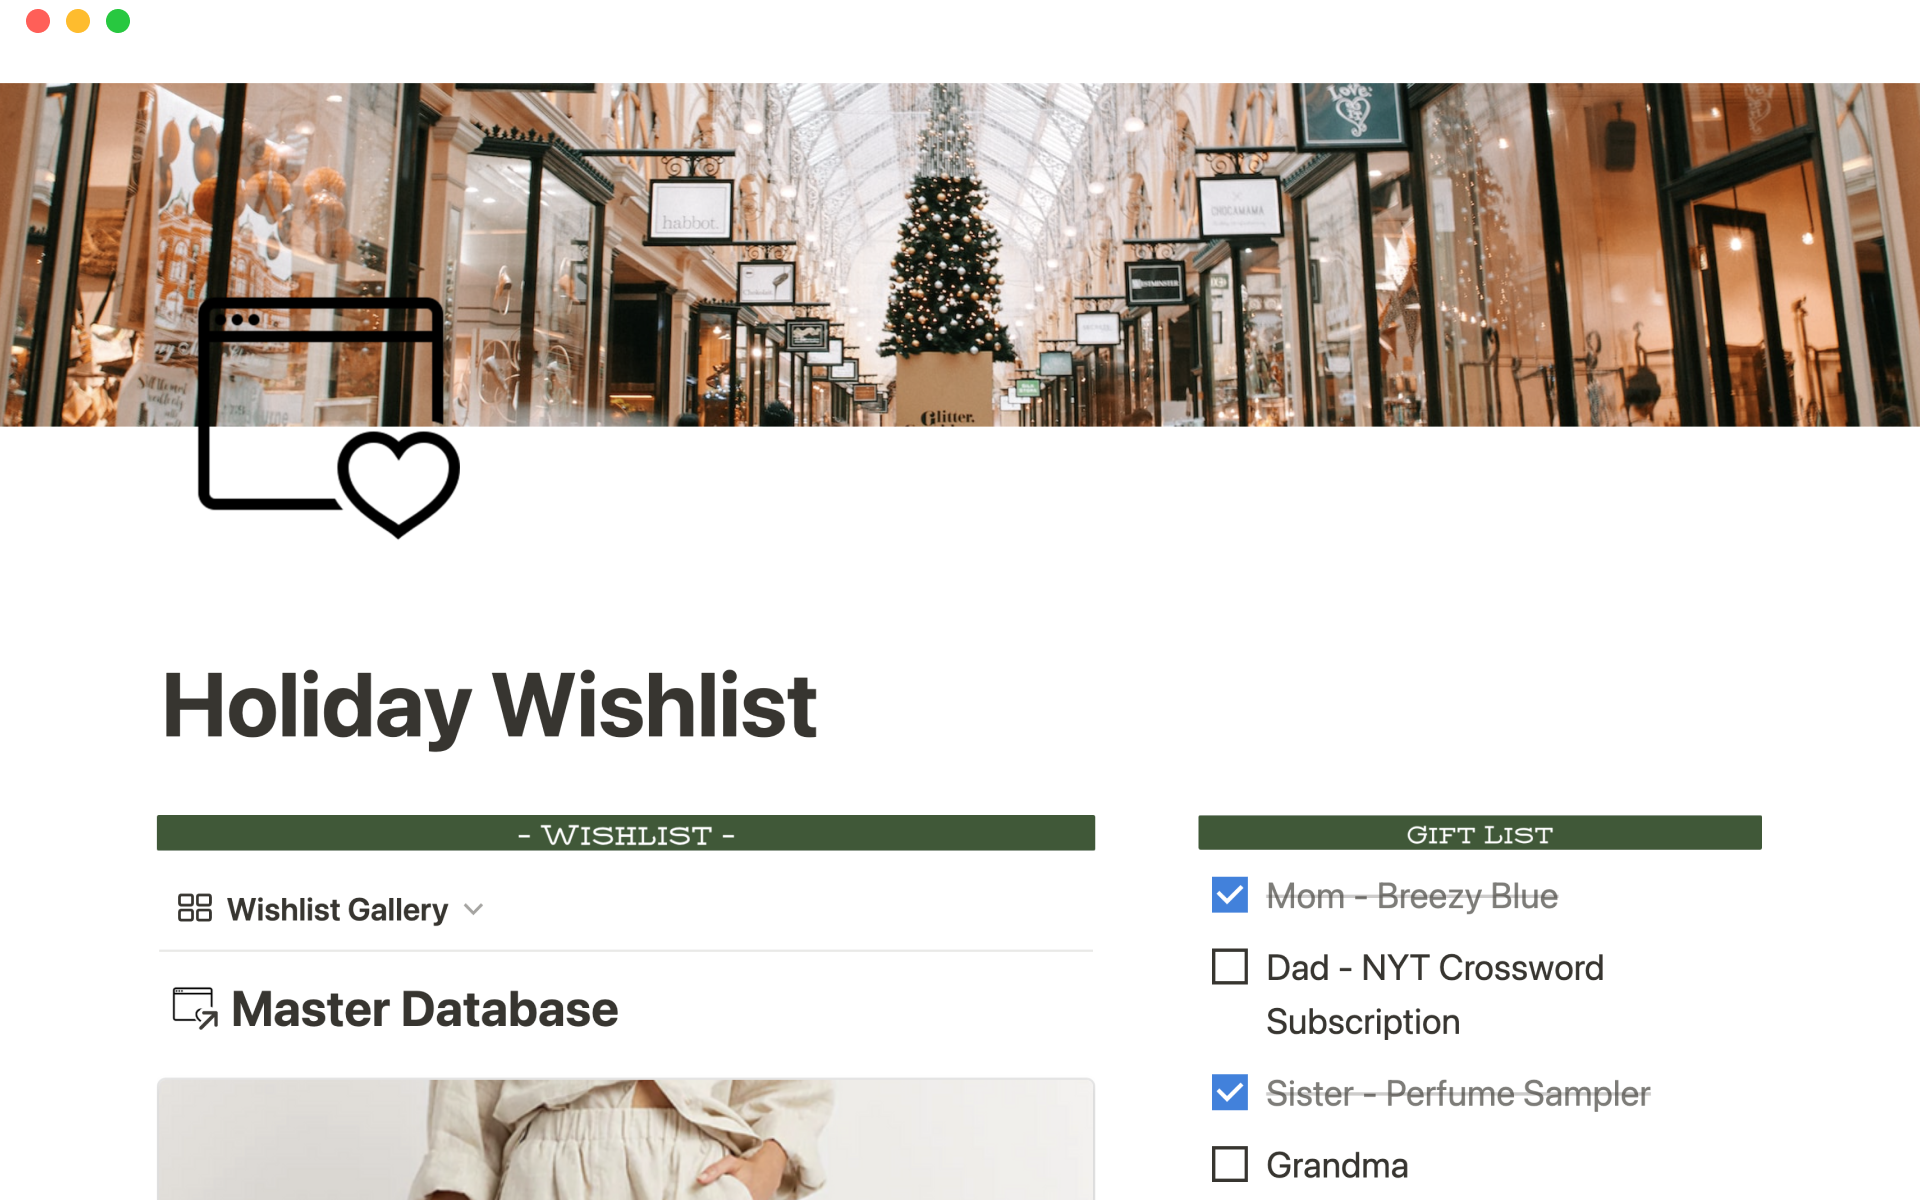Screen dimensions: 1920x1200
Task: Click the Holiday Wishlist page title
Action: pos(490,706)
